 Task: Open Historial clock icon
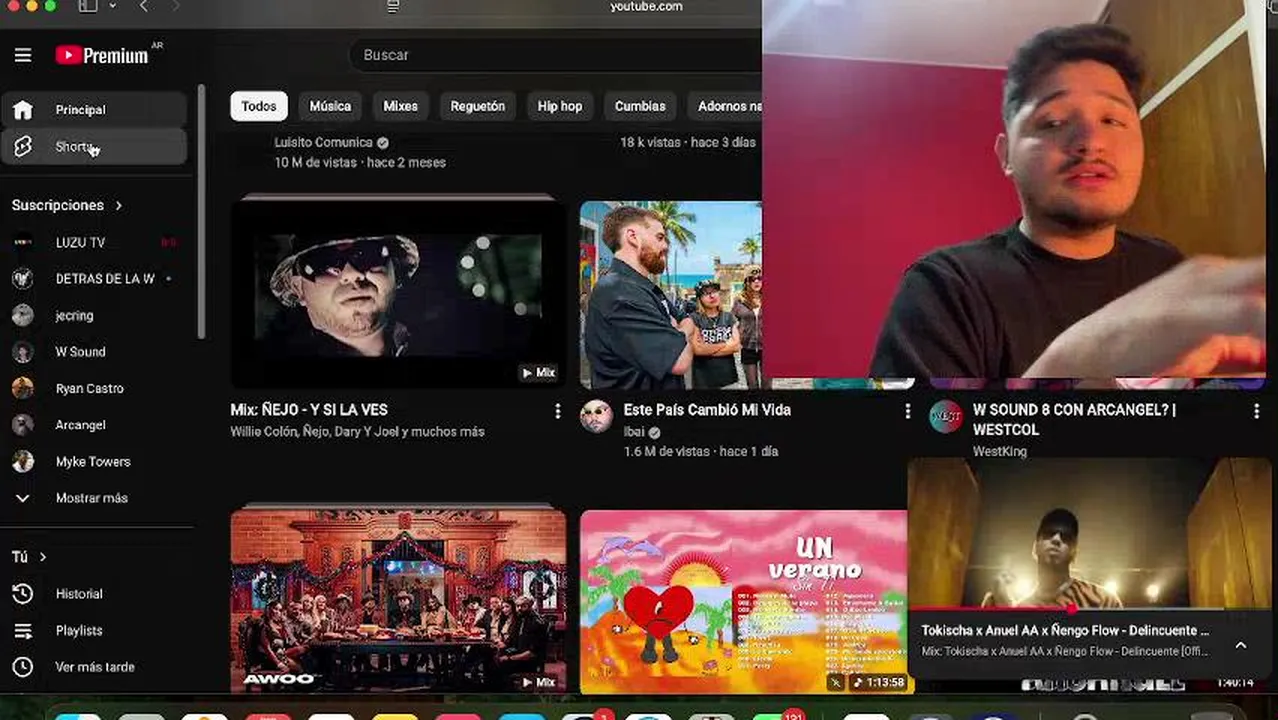click(x=22, y=594)
